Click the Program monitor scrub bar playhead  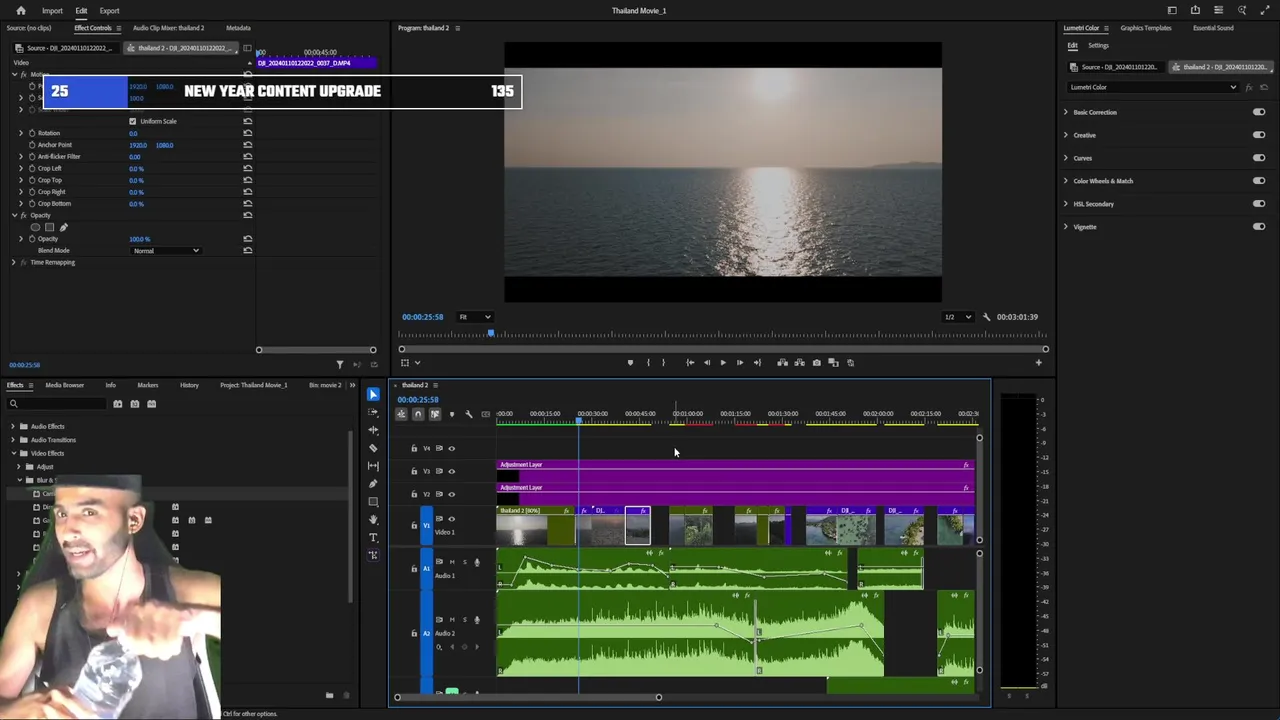tap(490, 333)
